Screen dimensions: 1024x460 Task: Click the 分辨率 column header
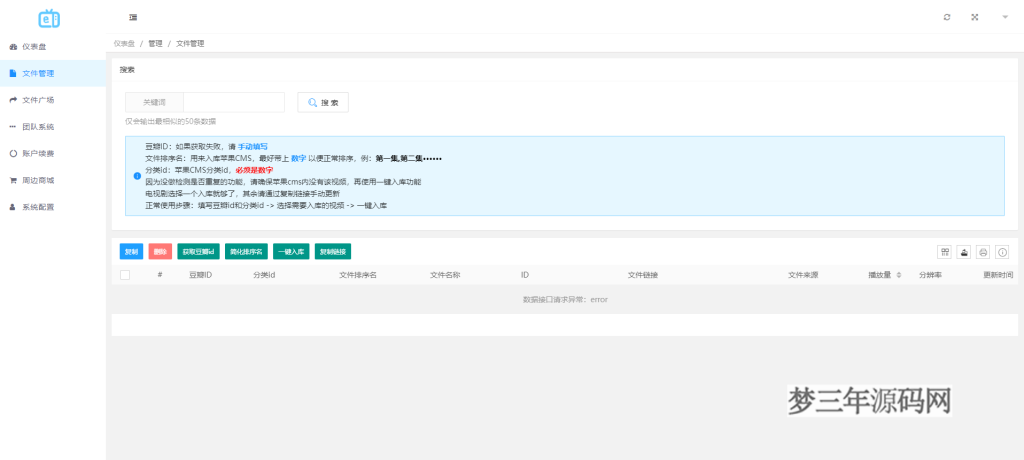coord(930,275)
